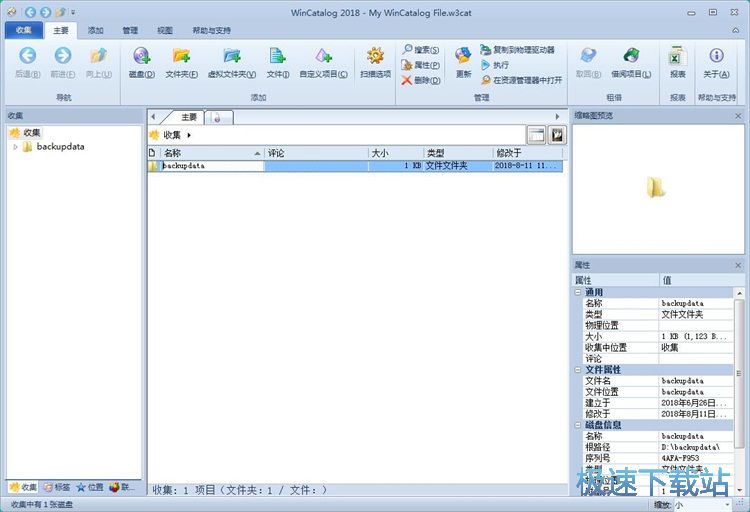Click the 根路径 value D:\backupdata\

point(690,447)
